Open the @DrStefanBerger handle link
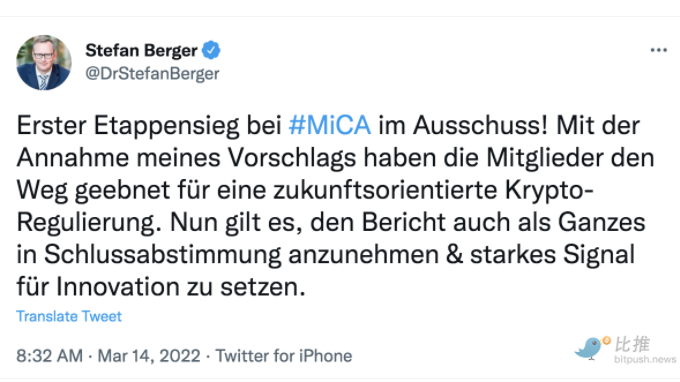 152,73
